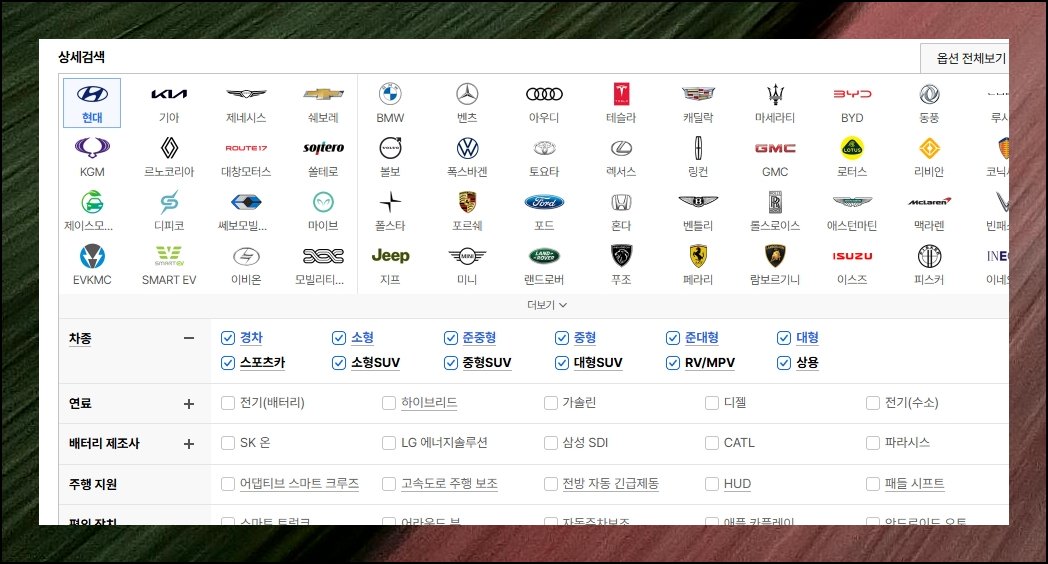Tick the 전기(배터리) fuel checkbox

pyautogui.click(x=228, y=403)
